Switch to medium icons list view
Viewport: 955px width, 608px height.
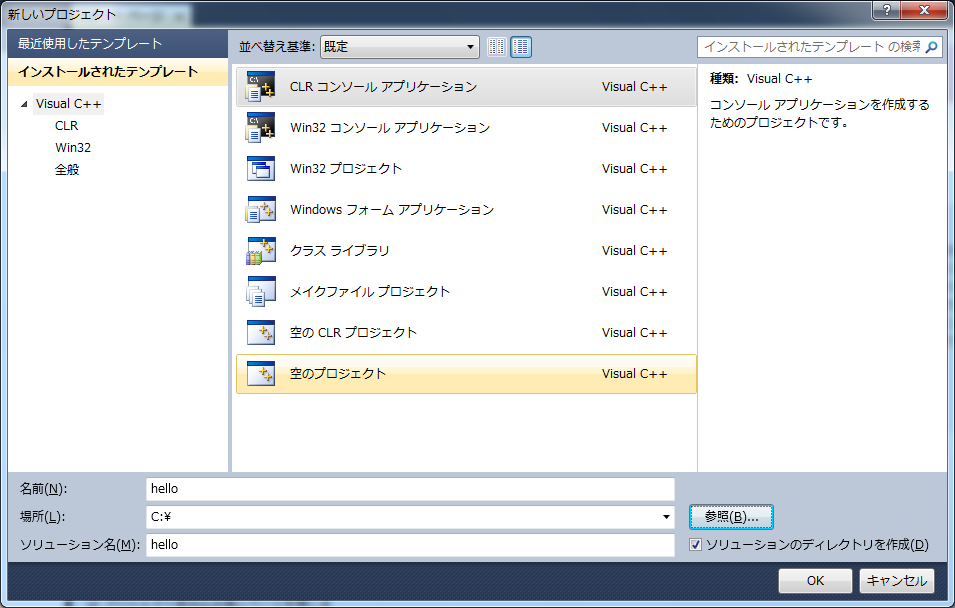pos(521,47)
